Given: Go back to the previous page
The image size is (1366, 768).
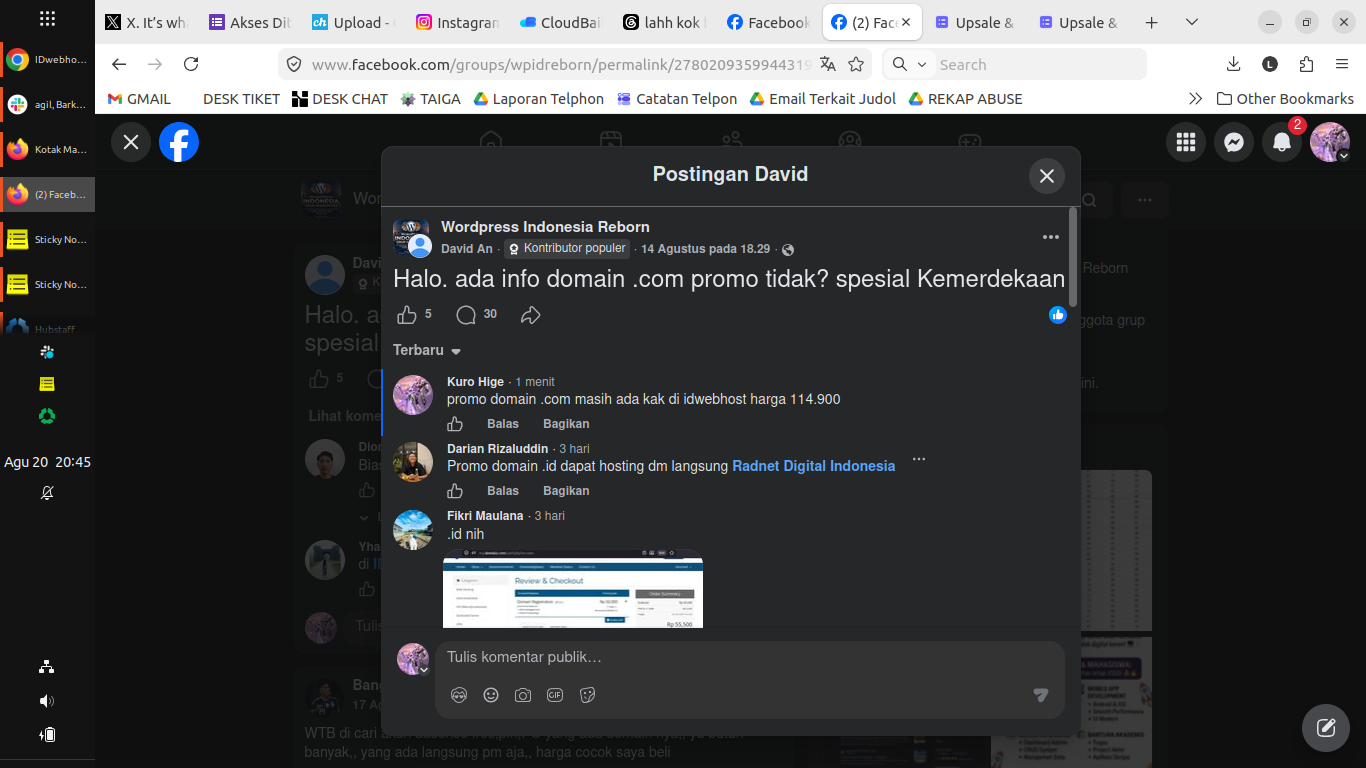Looking at the screenshot, I should [x=119, y=64].
